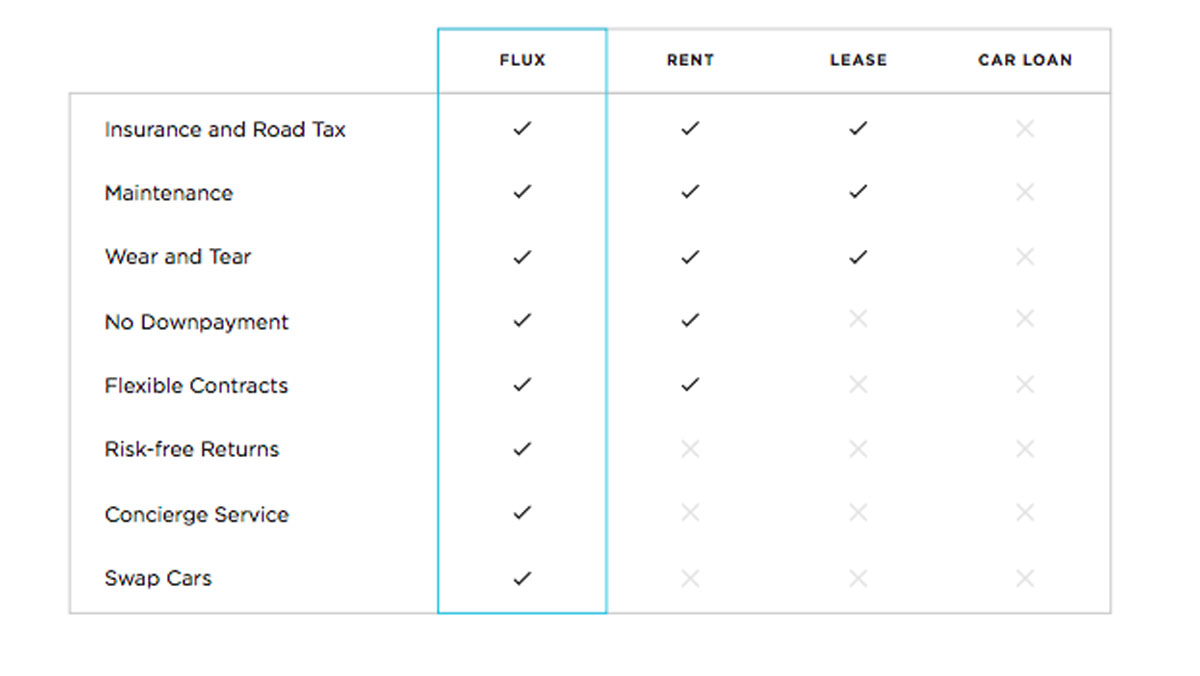Click the Car Loan cross for Insurance and Road Tax

click(1024, 129)
